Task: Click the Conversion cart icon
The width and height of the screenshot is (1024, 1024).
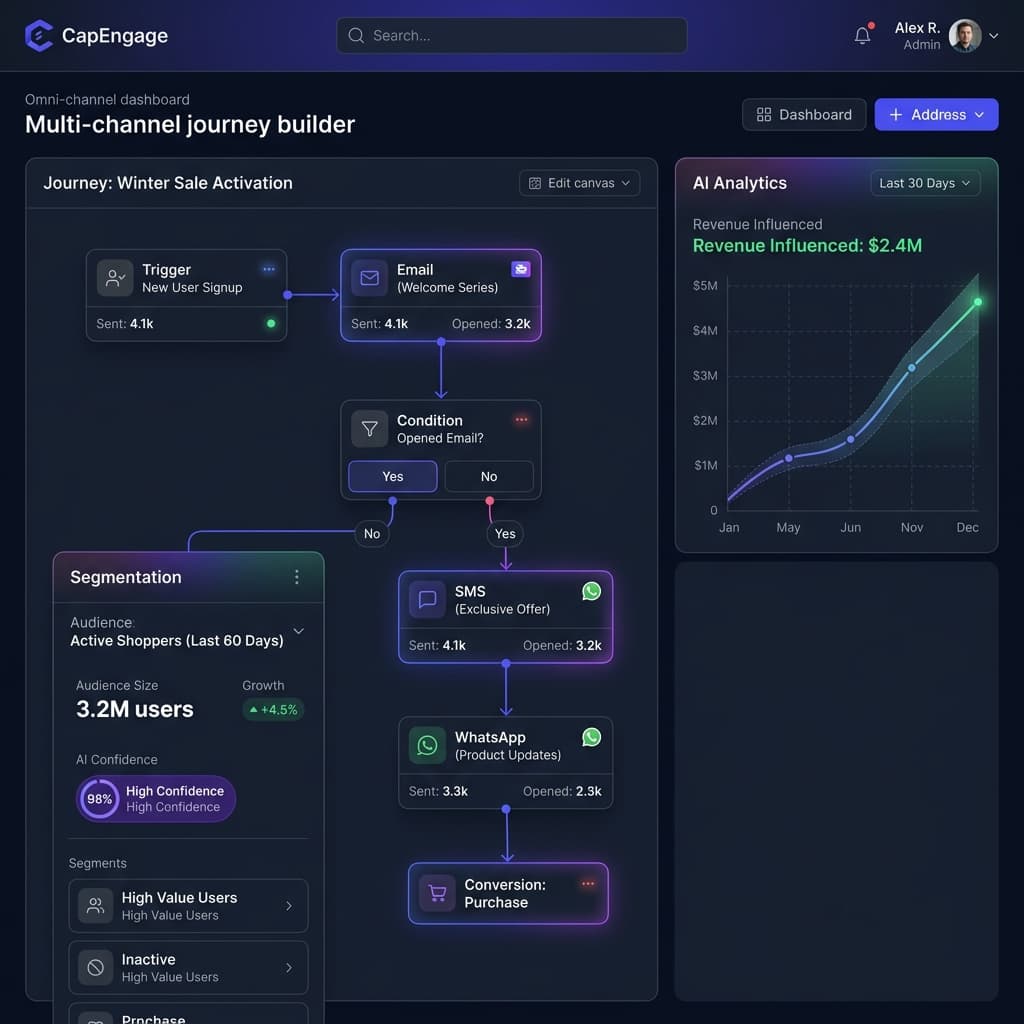Action: click(x=437, y=893)
